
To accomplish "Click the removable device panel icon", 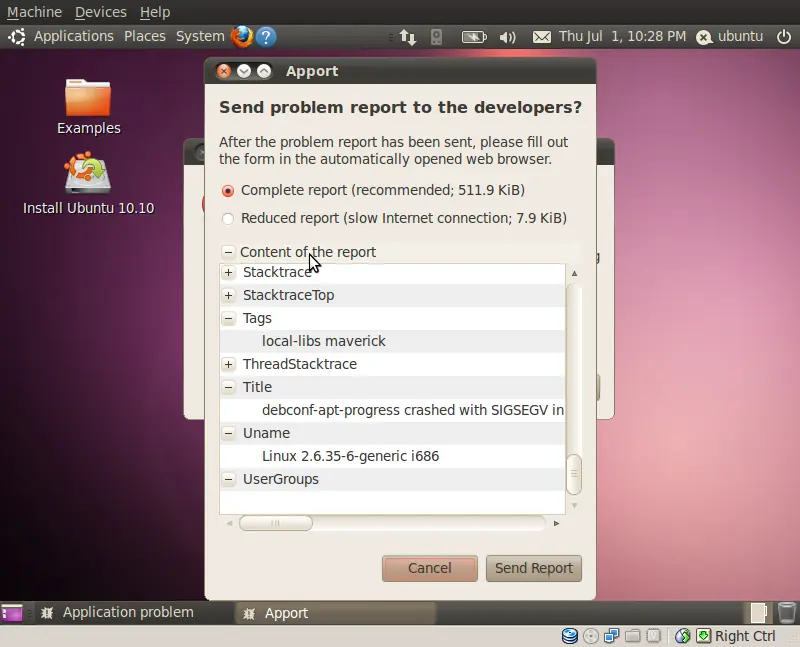I will pos(436,37).
